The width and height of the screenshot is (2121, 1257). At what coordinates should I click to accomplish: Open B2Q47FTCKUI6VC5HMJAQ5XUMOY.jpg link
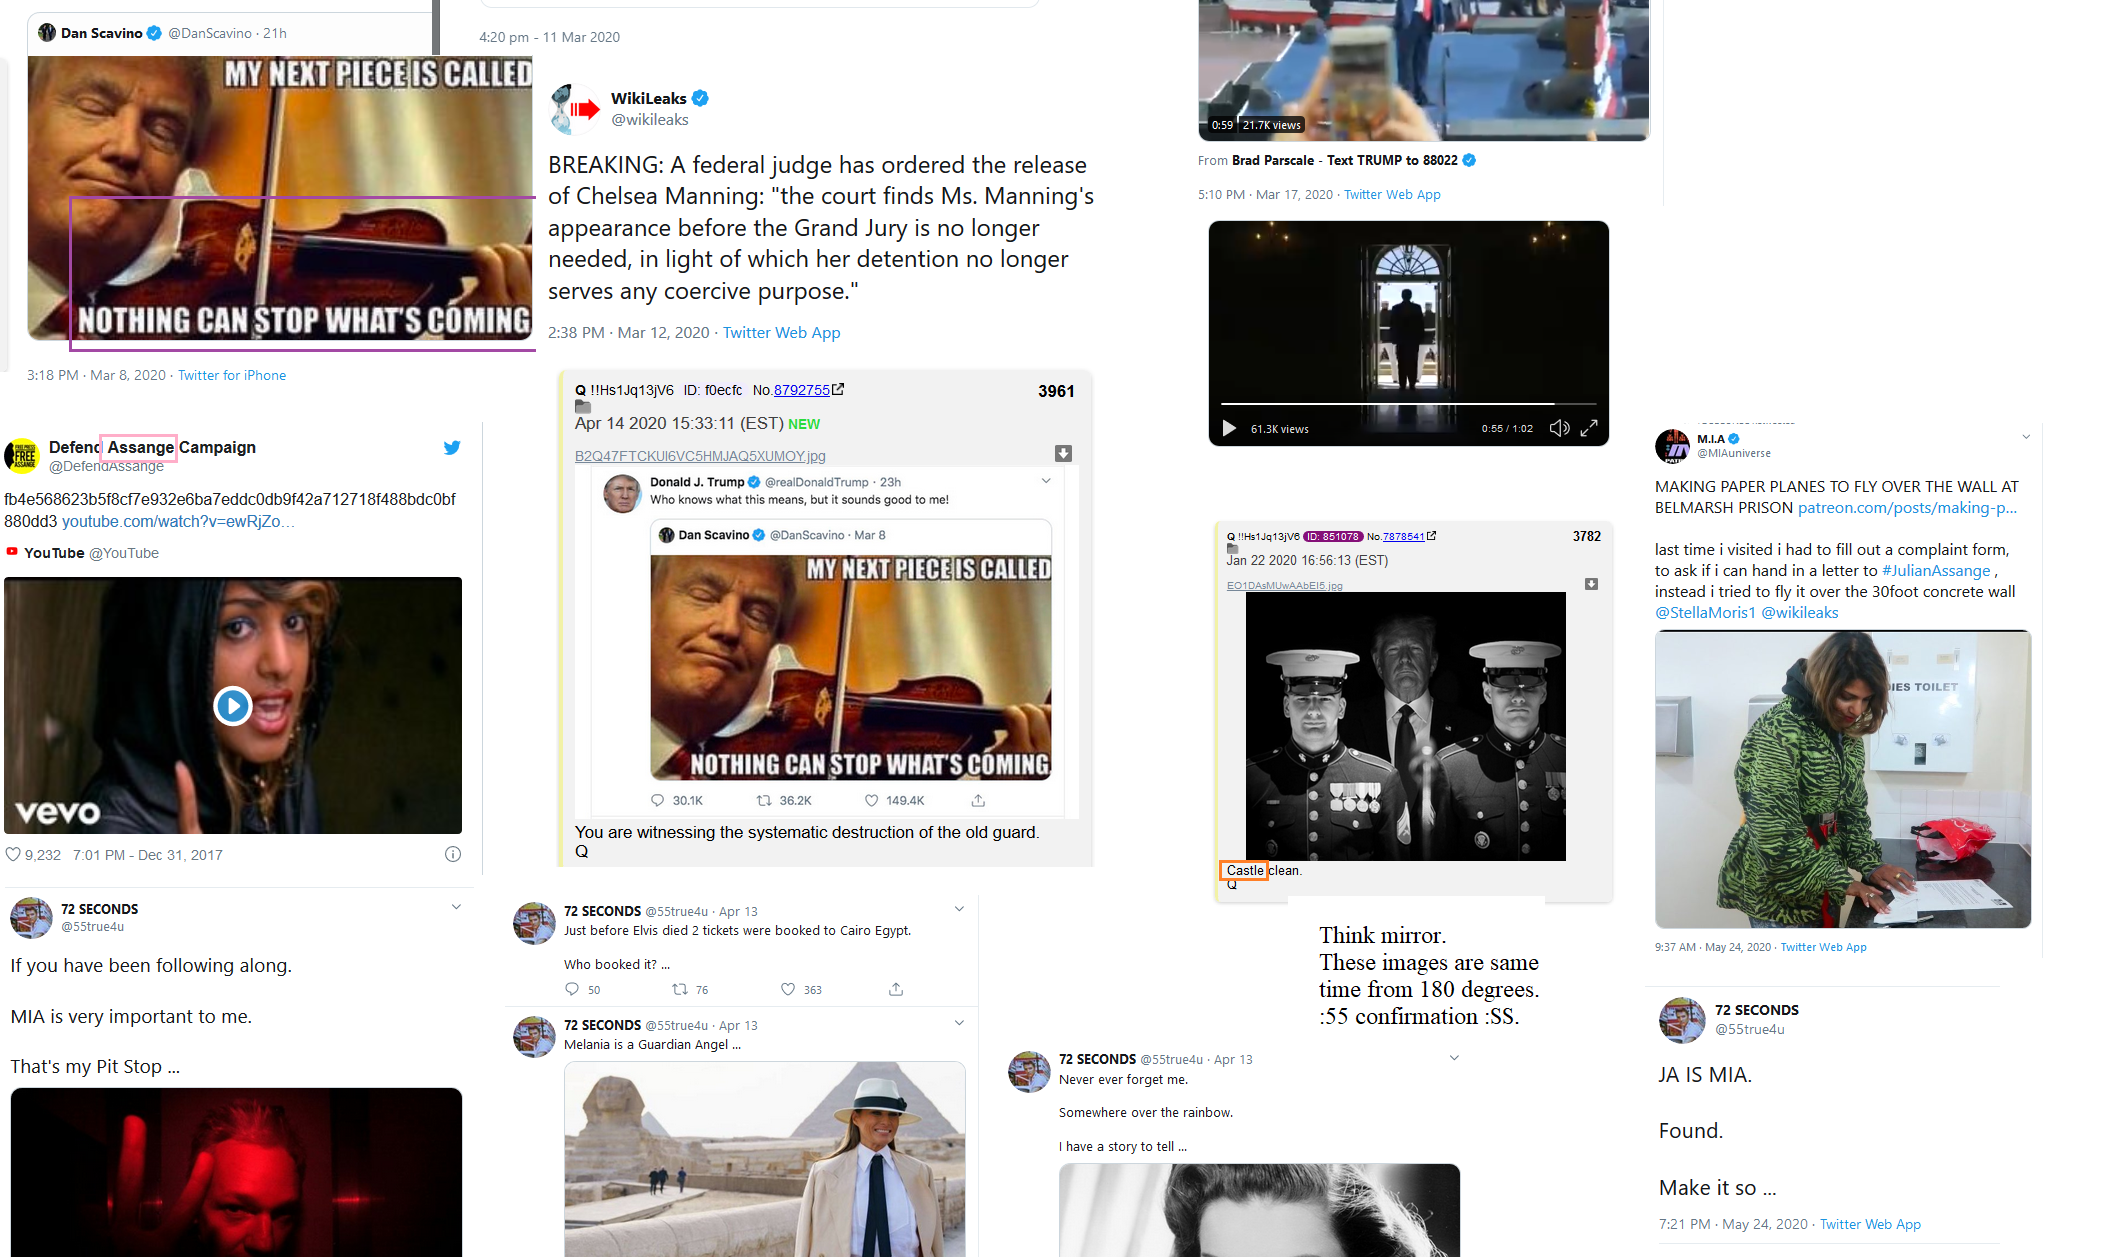click(x=700, y=456)
